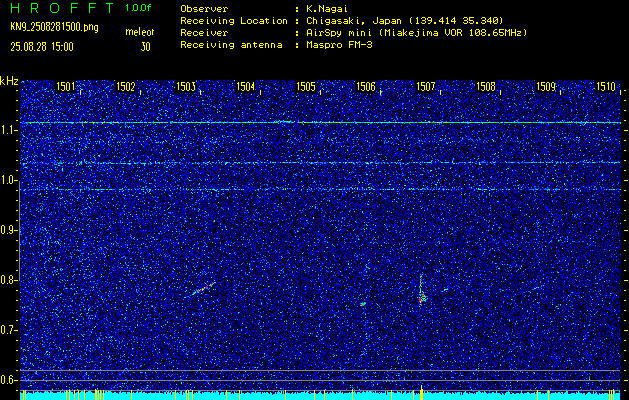
Task: Select the 1507 time marker
Action: pyautogui.click(x=426, y=87)
